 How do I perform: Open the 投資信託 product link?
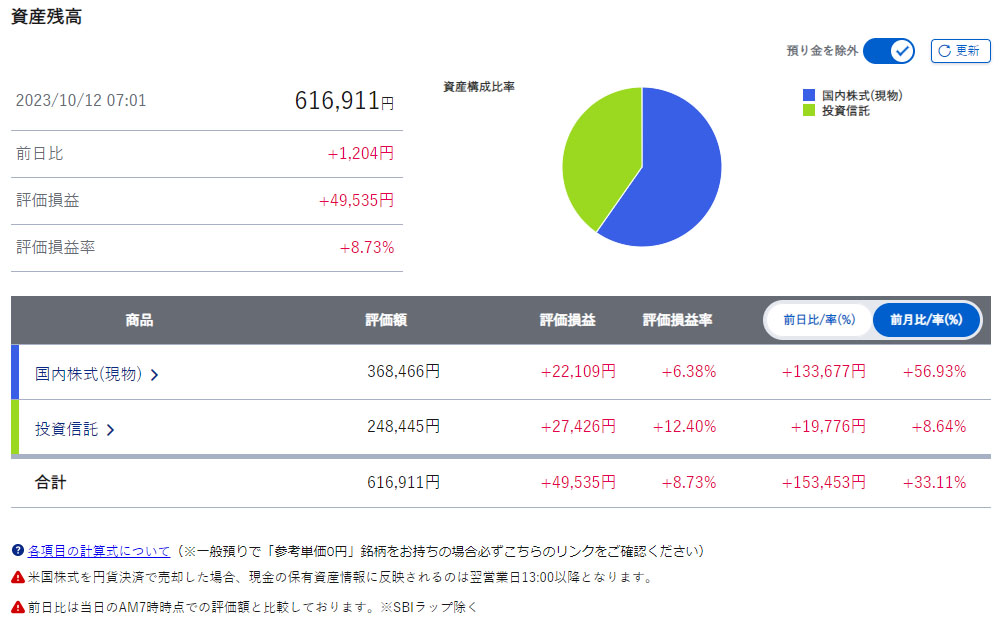pos(66,429)
